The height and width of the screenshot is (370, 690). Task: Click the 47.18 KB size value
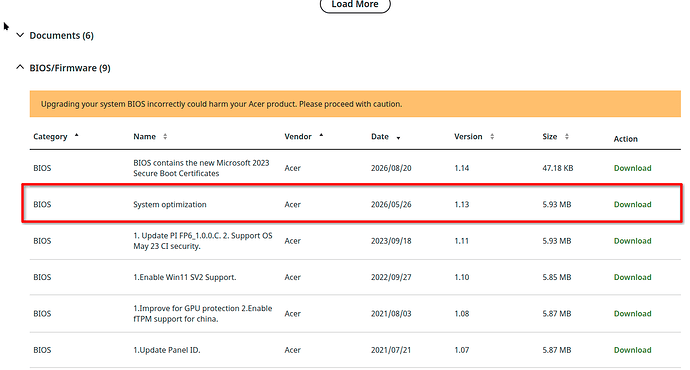tap(558, 168)
